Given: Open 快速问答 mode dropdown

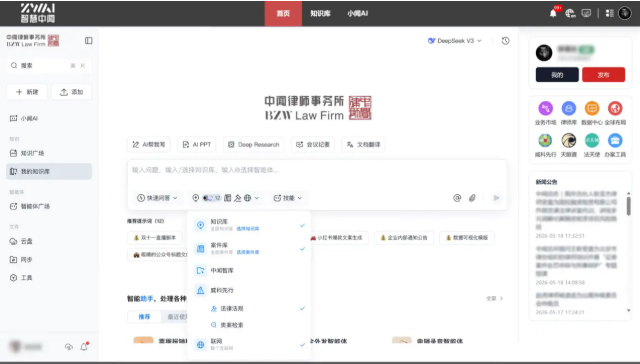Looking at the screenshot, I should [x=157, y=198].
